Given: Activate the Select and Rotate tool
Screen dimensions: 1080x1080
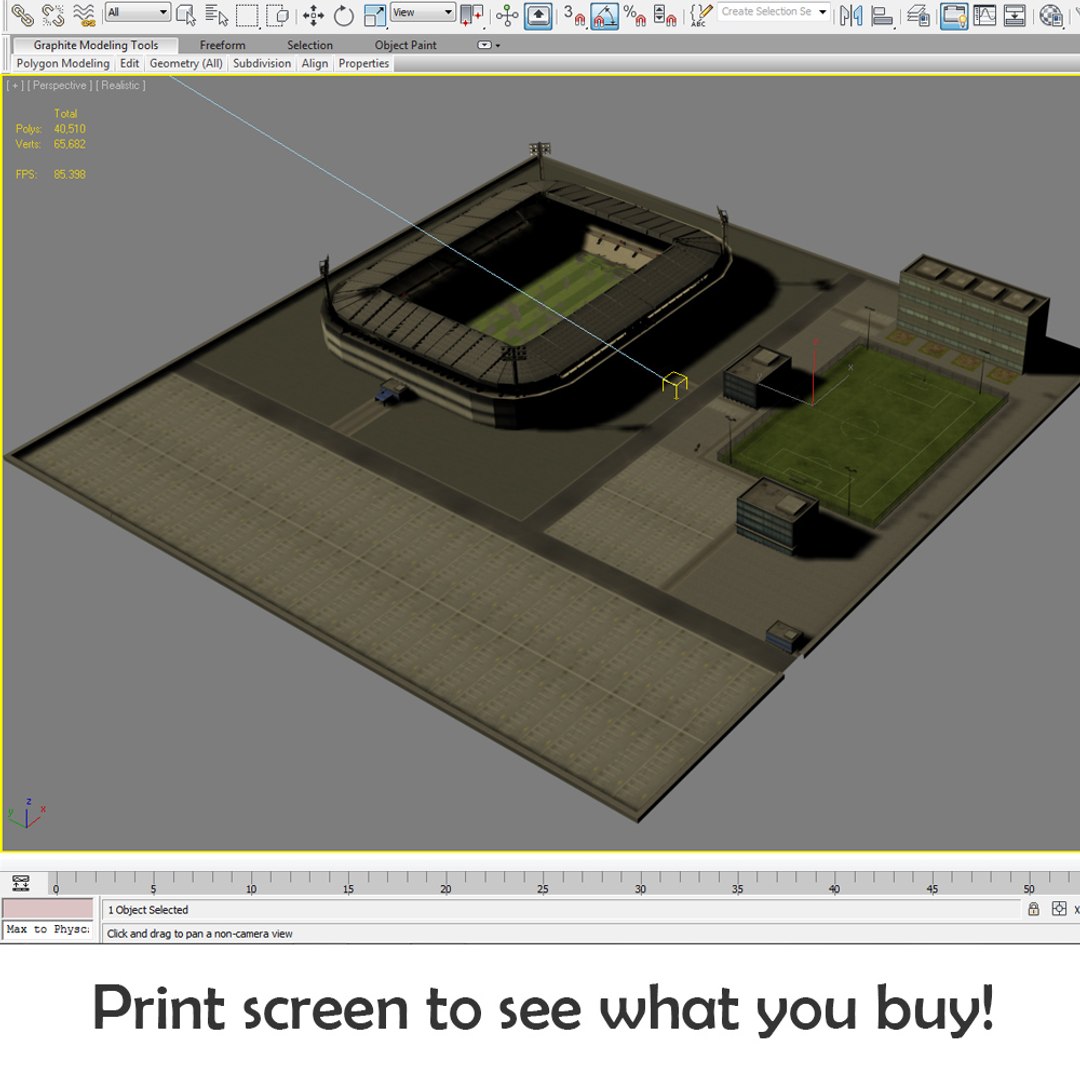Looking at the screenshot, I should pos(344,14).
